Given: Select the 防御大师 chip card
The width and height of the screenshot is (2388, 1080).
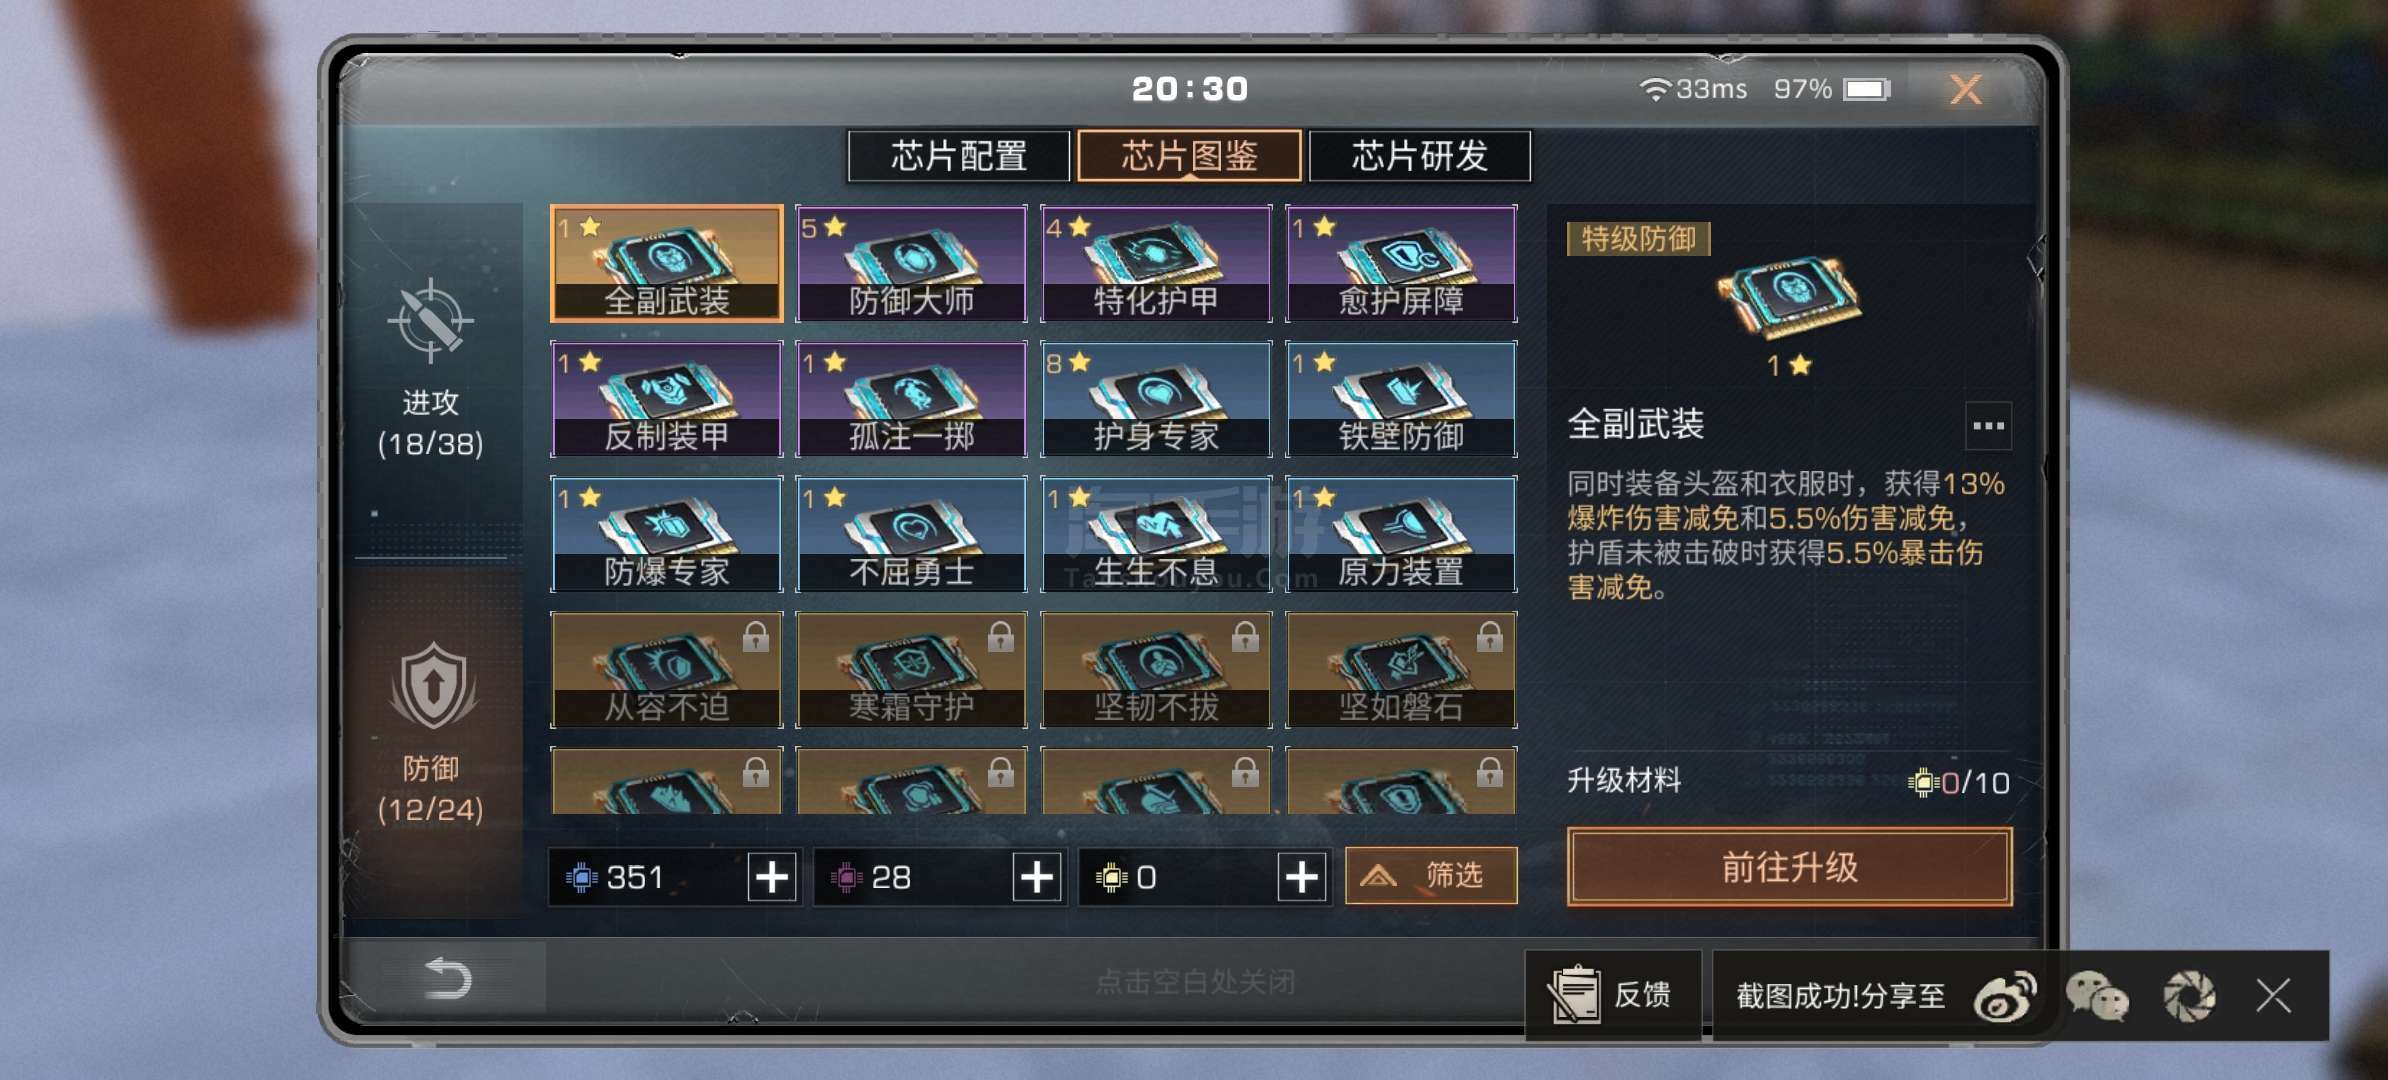Looking at the screenshot, I should coord(911,264).
